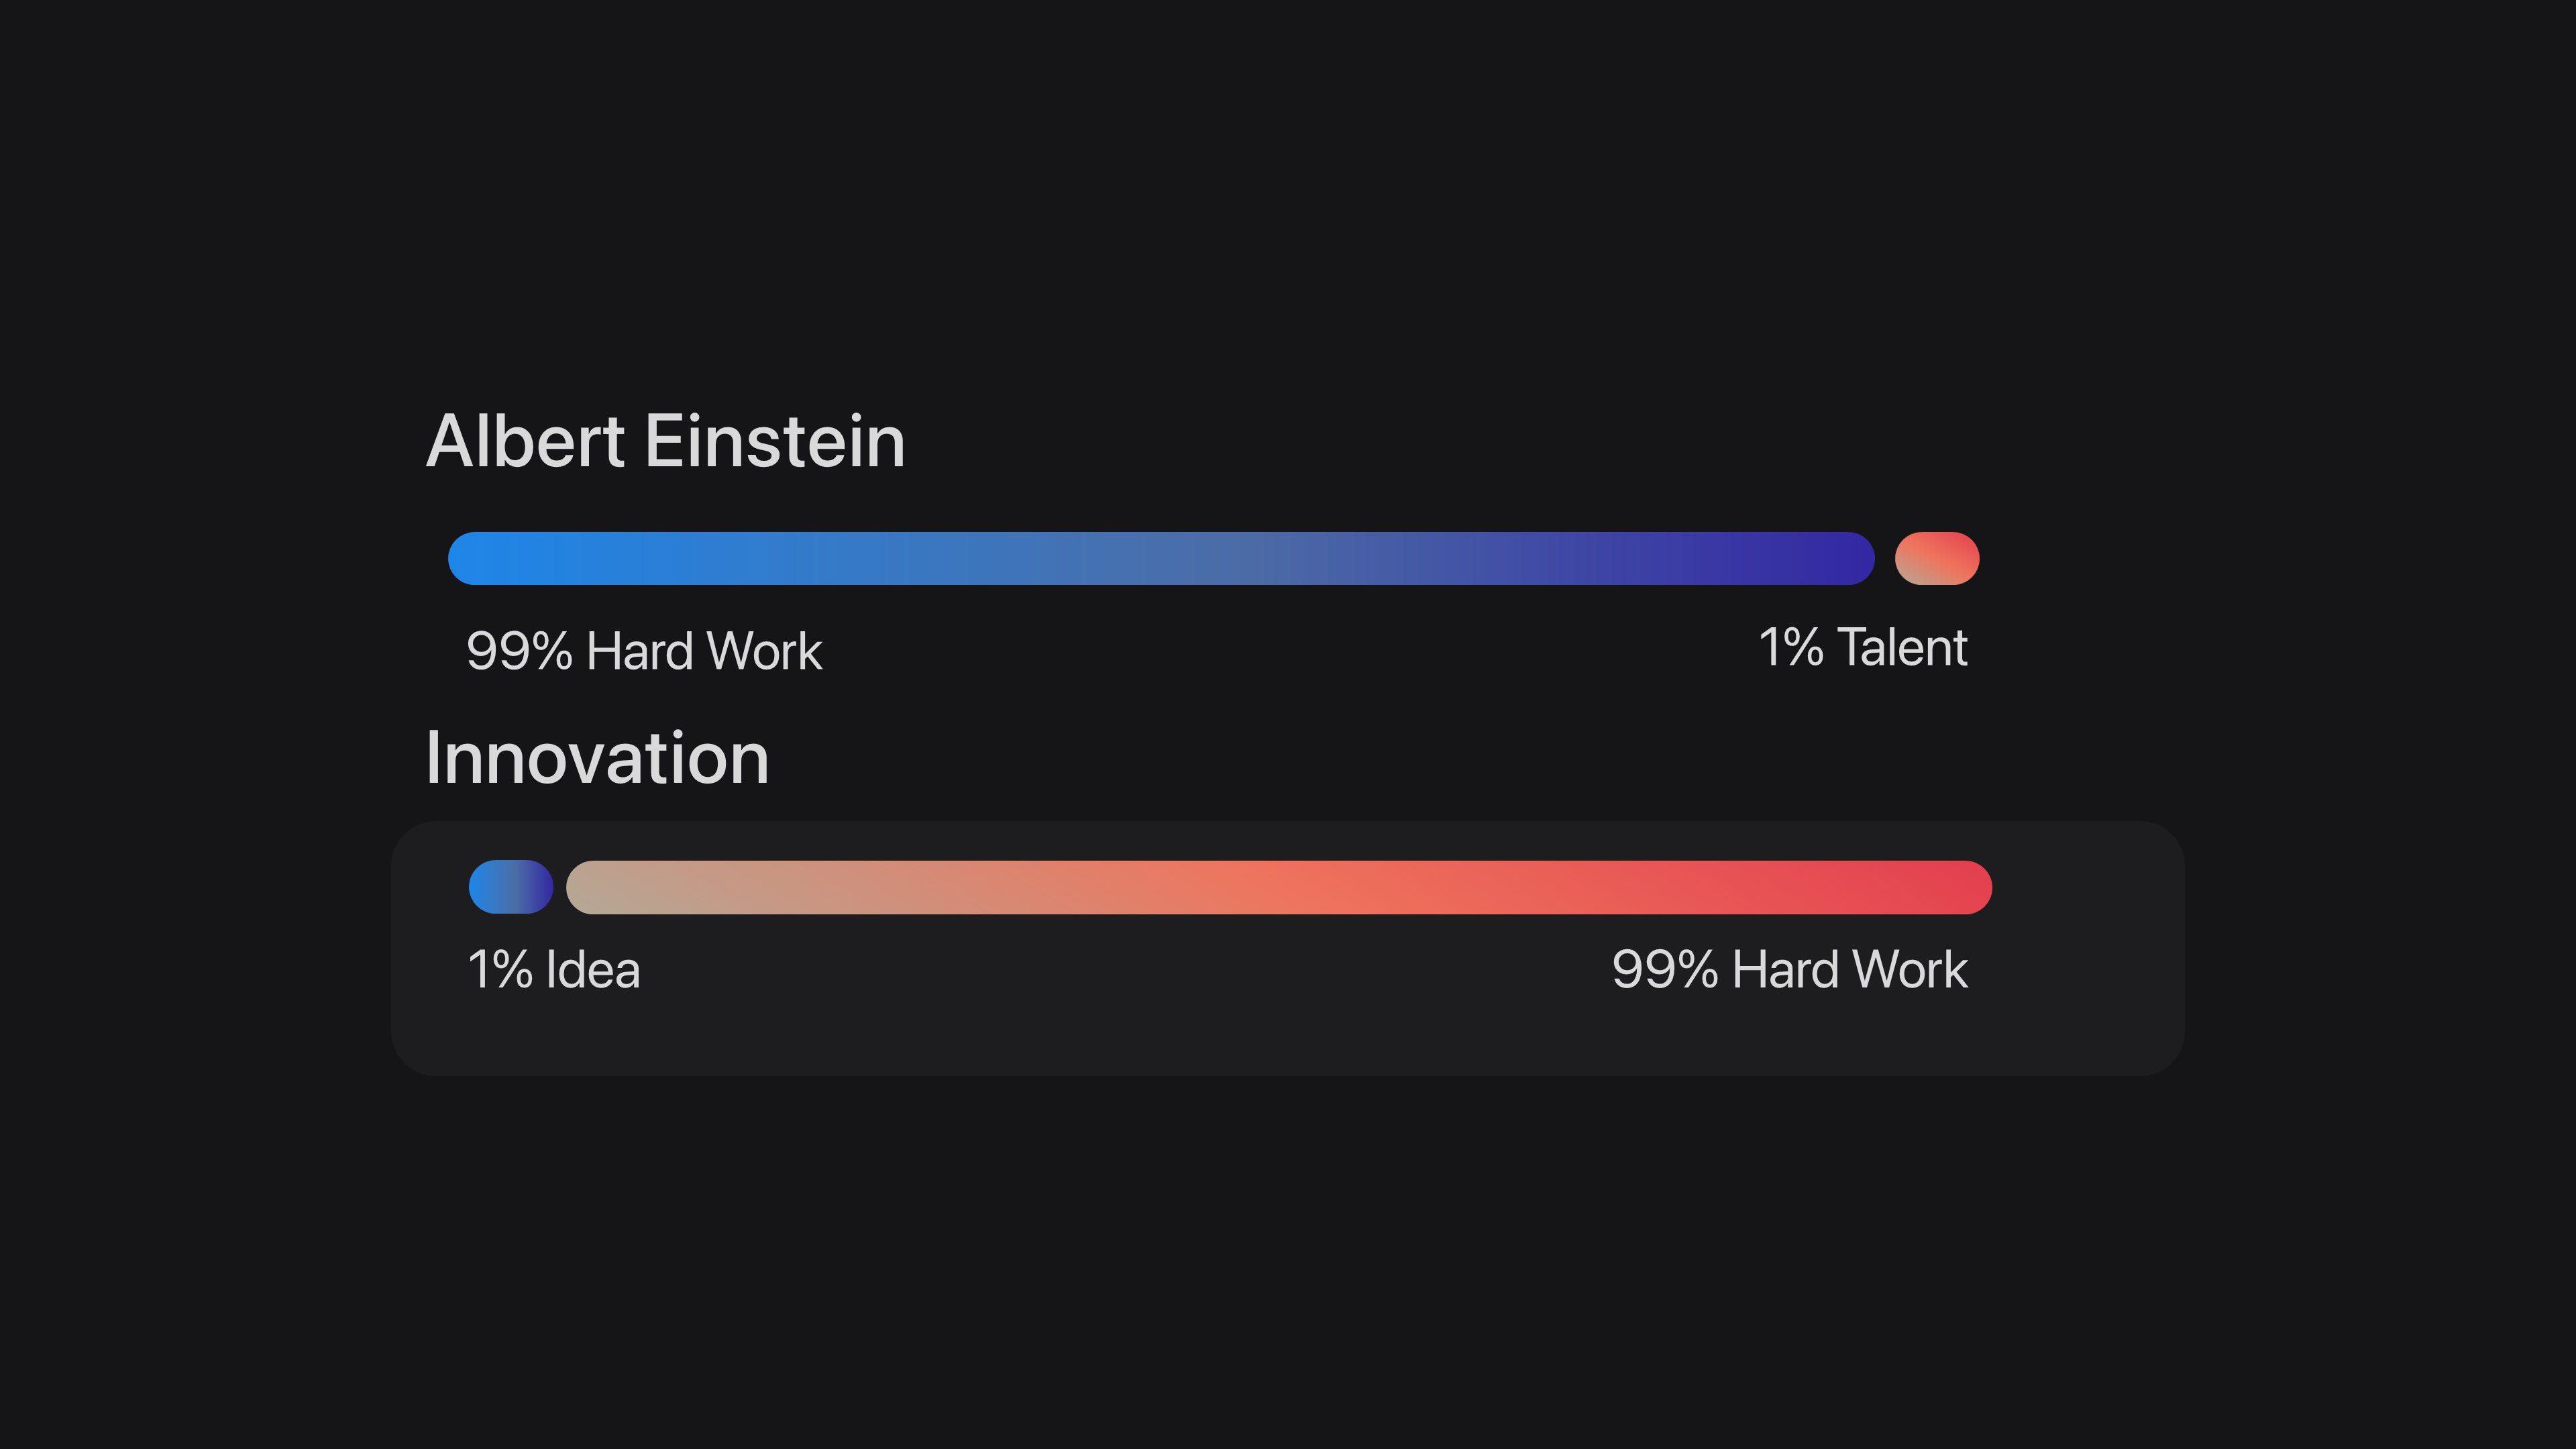Image resolution: width=2576 pixels, height=1449 pixels.
Task: Click the Albert Einstein heading
Action: (x=665, y=441)
